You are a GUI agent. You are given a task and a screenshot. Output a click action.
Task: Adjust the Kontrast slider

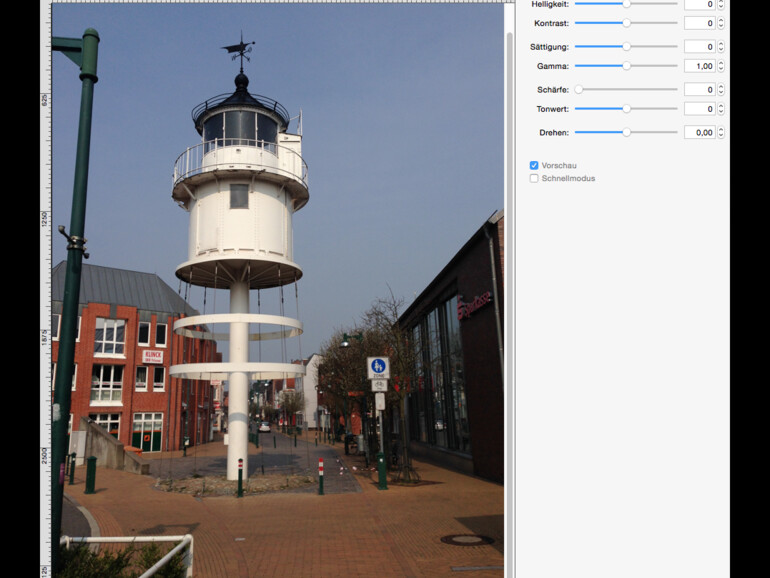pyautogui.click(x=626, y=23)
